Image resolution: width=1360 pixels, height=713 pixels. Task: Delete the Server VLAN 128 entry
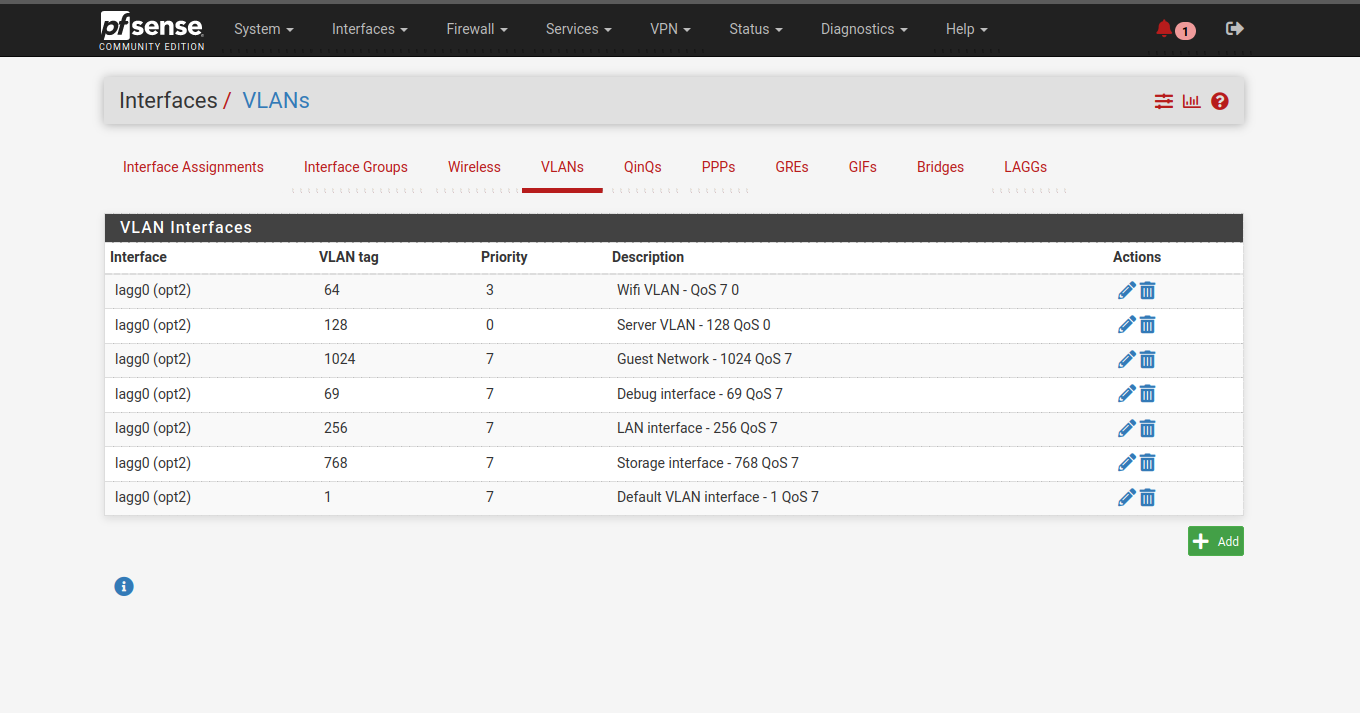point(1148,325)
